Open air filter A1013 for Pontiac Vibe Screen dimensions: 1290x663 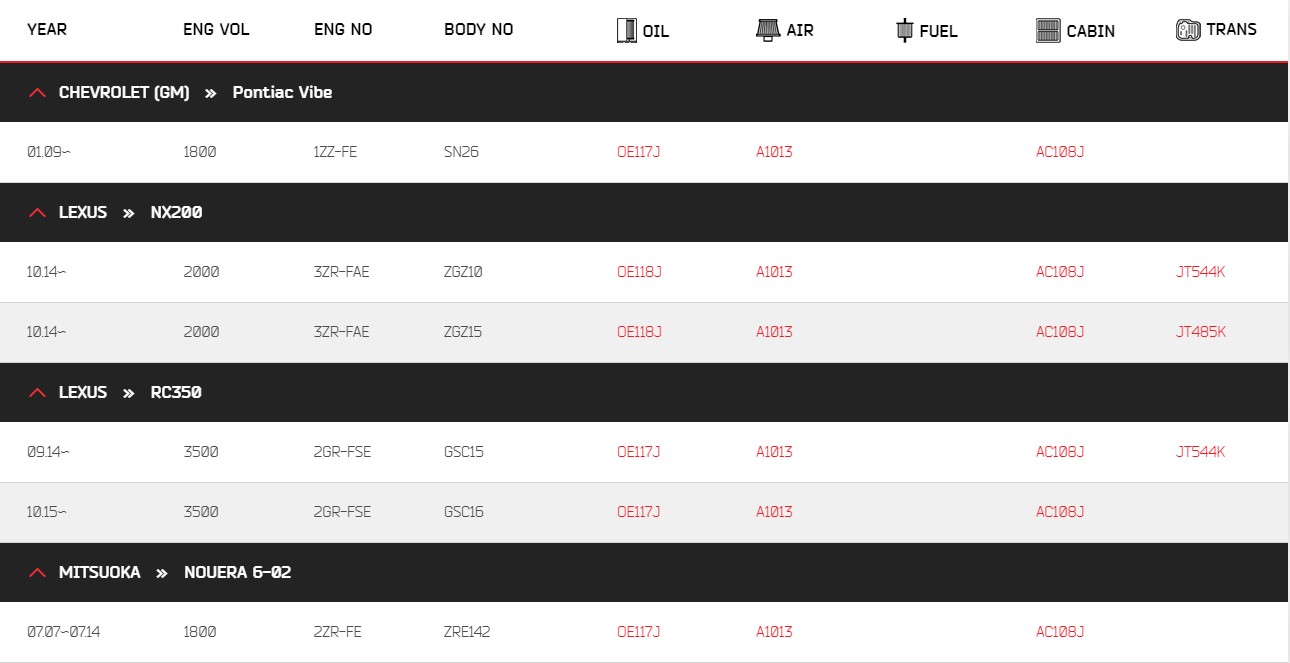point(774,152)
